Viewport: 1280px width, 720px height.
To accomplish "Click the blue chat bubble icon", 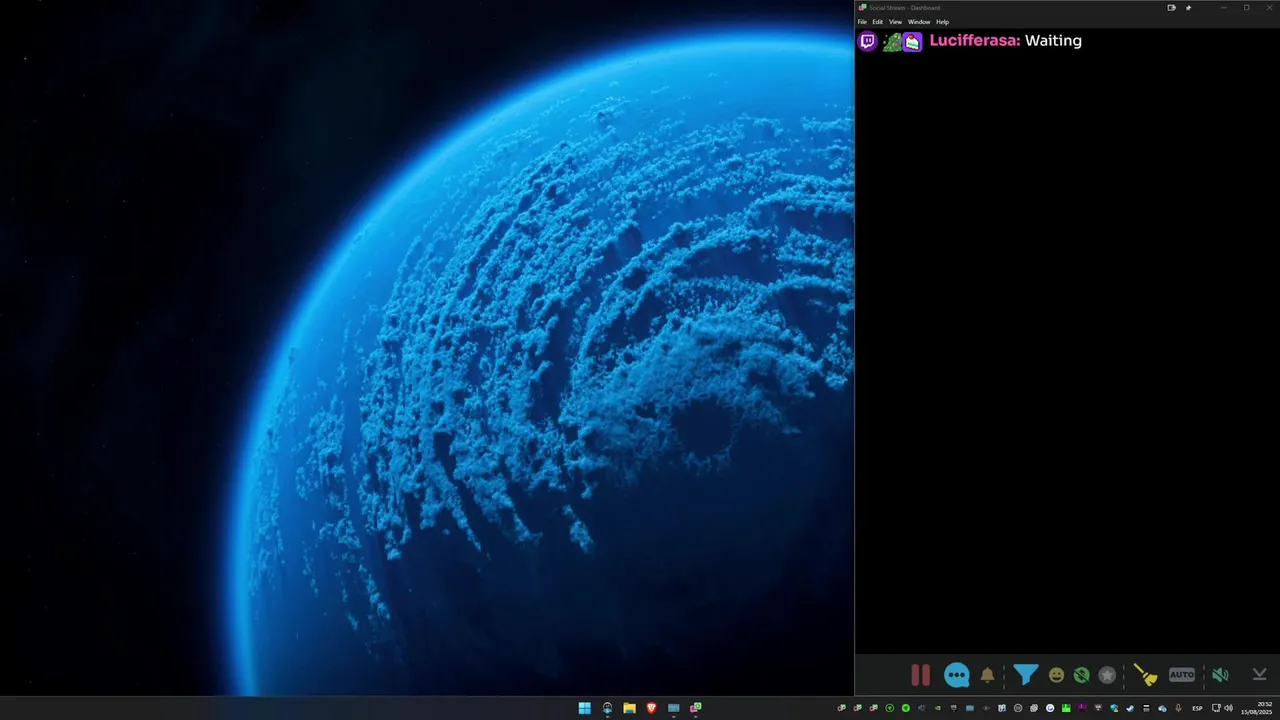I will [x=957, y=675].
